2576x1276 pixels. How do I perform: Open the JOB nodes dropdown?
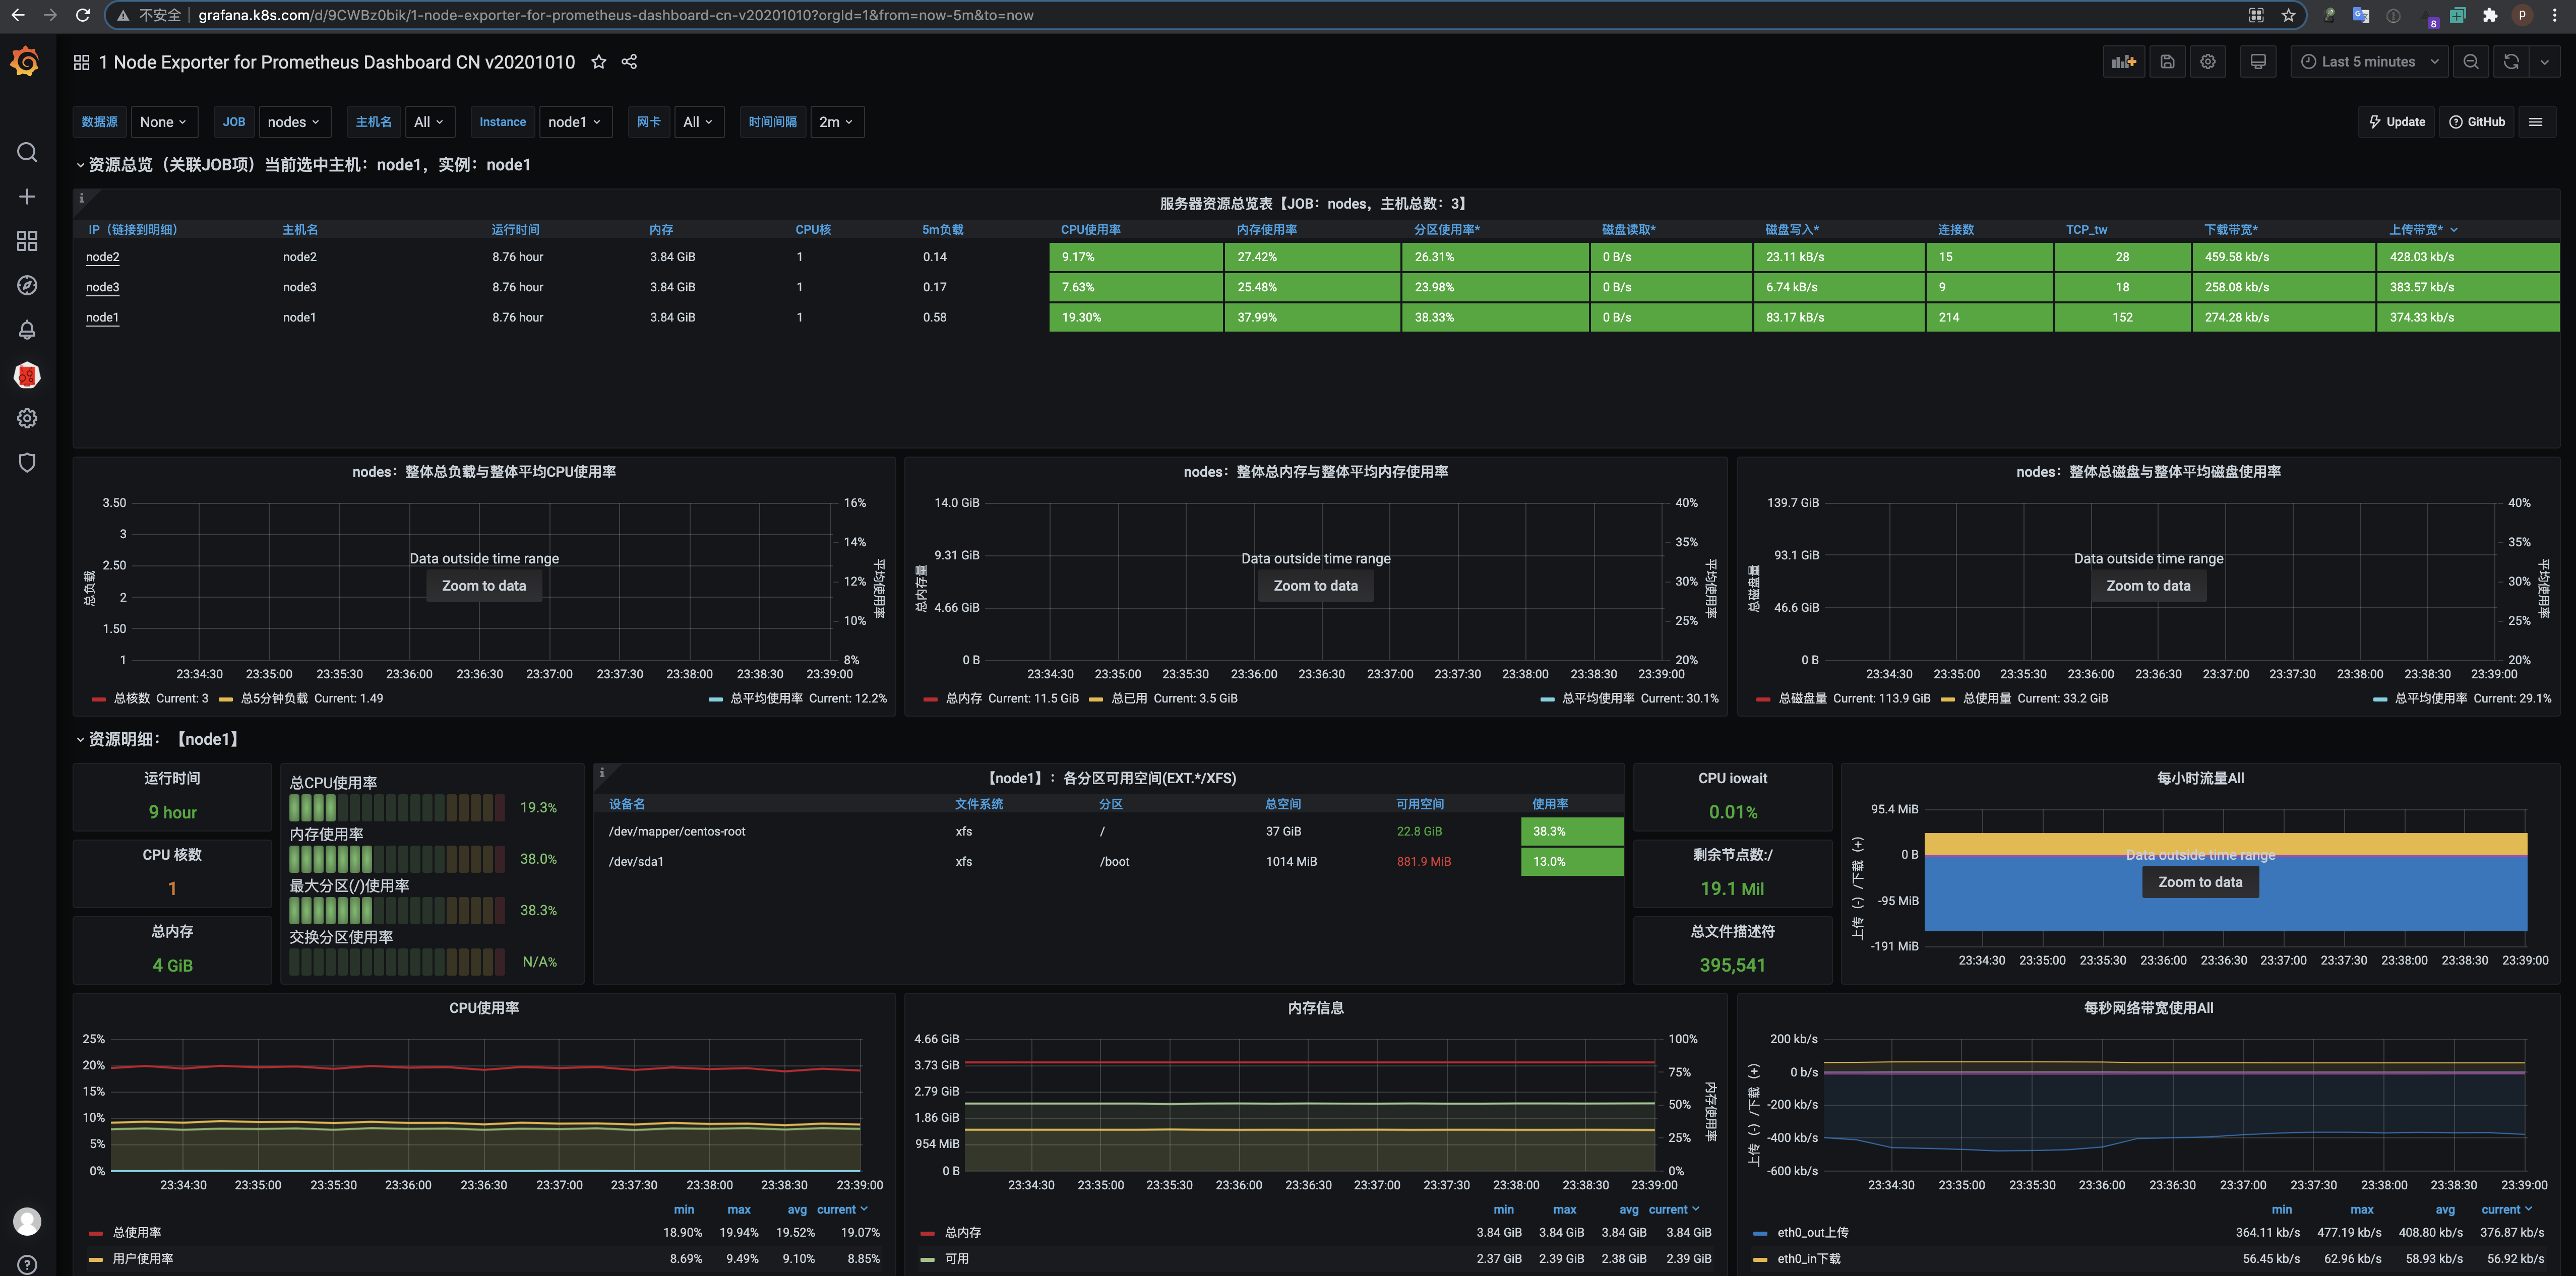[294, 122]
